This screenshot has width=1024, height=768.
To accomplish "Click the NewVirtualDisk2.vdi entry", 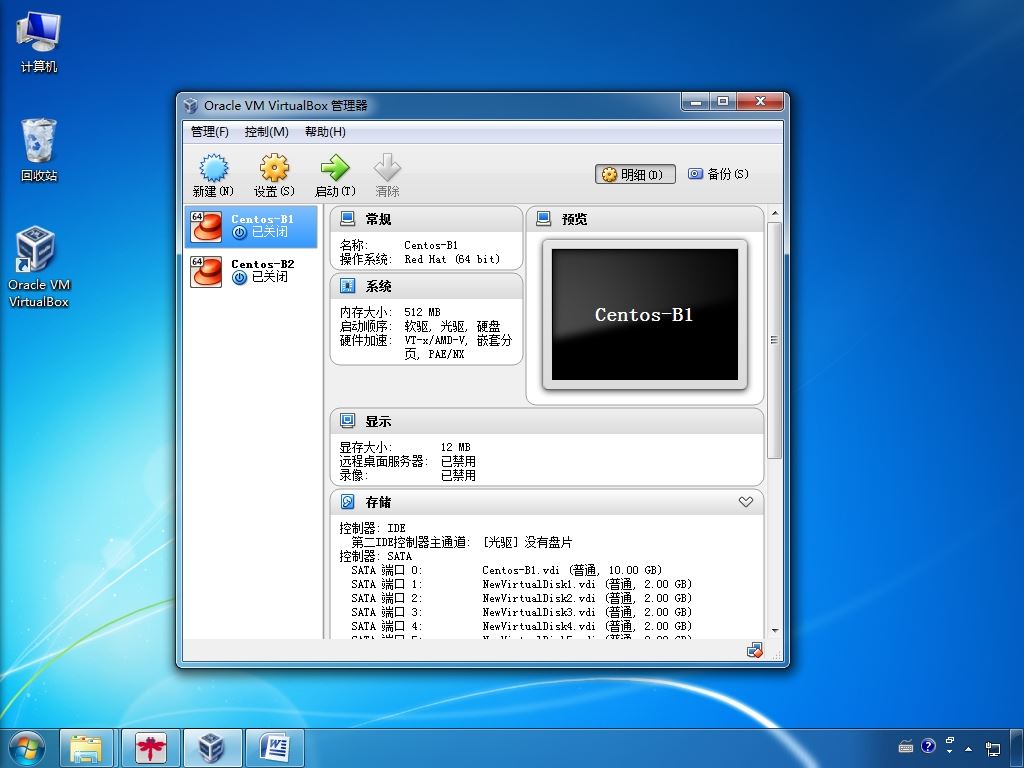I will [586, 598].
